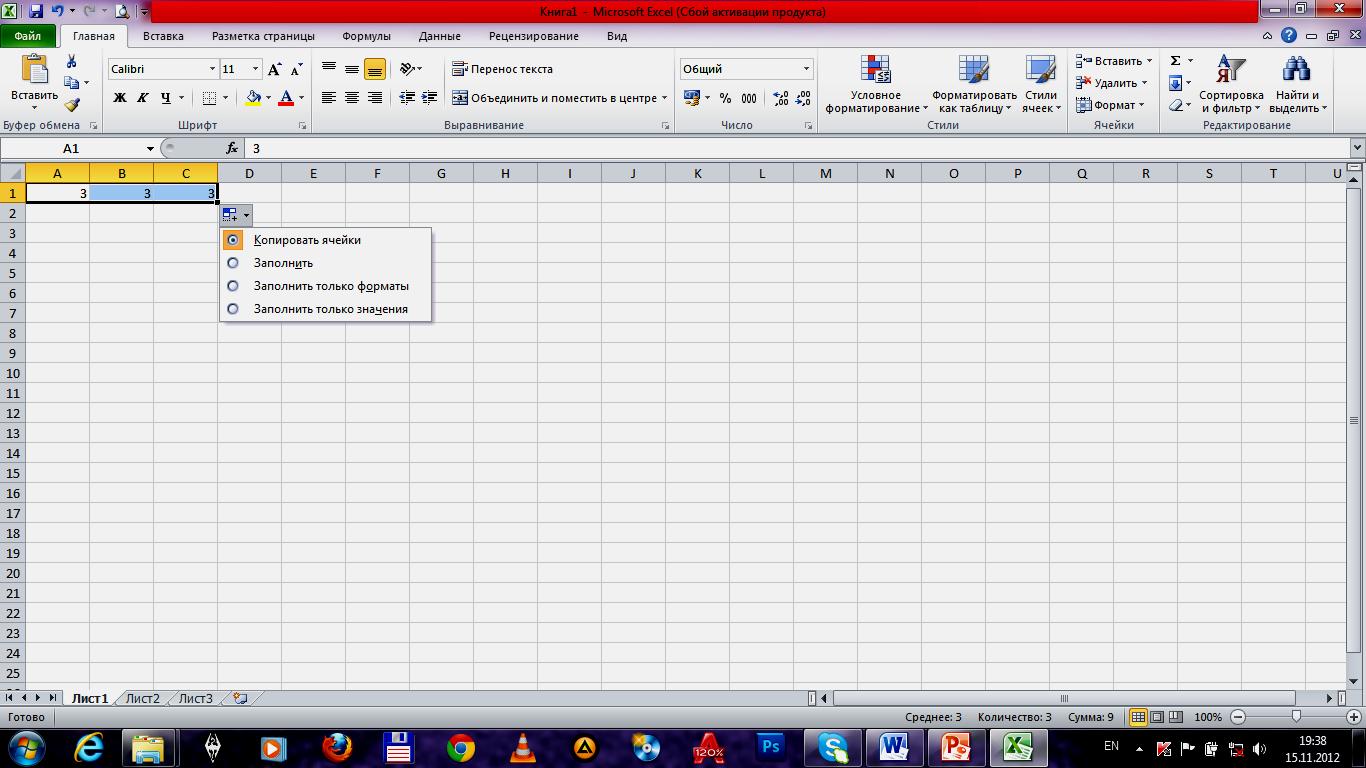Align text to the left
The height and width of the screenshot is (768, 1366).
[x=329, y=98]
